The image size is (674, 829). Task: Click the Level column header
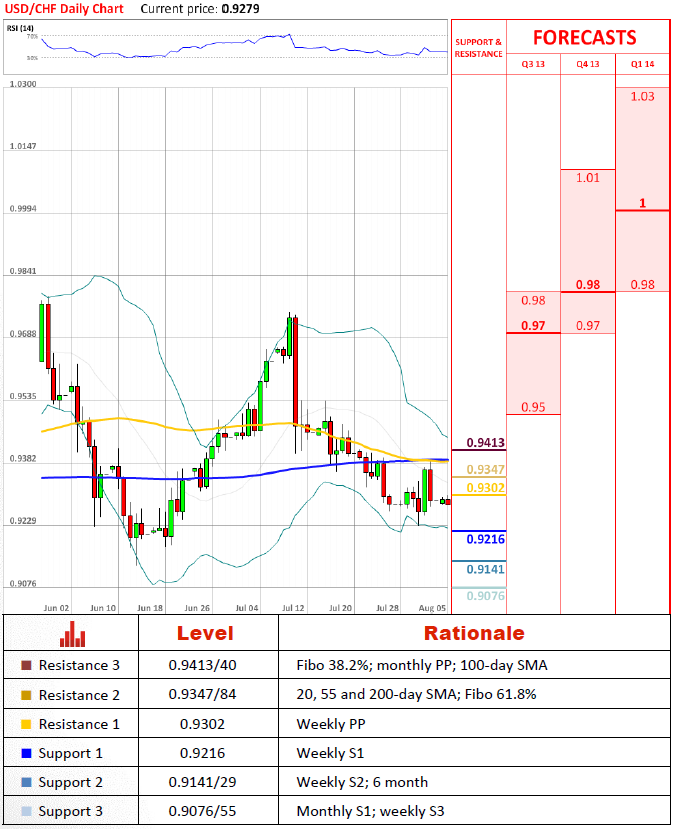tap(205, 633)
